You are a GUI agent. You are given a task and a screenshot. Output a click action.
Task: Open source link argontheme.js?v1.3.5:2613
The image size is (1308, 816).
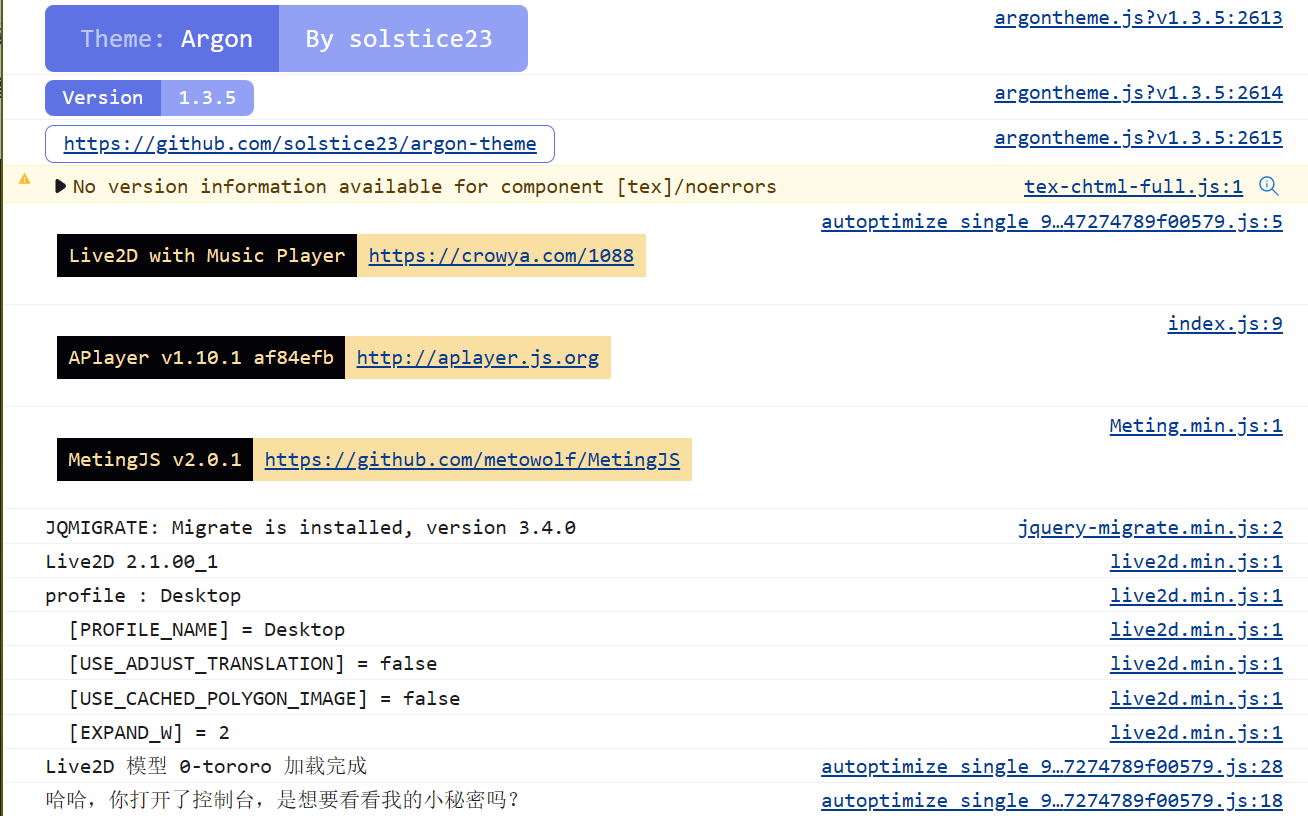[x=1138, y=18]
